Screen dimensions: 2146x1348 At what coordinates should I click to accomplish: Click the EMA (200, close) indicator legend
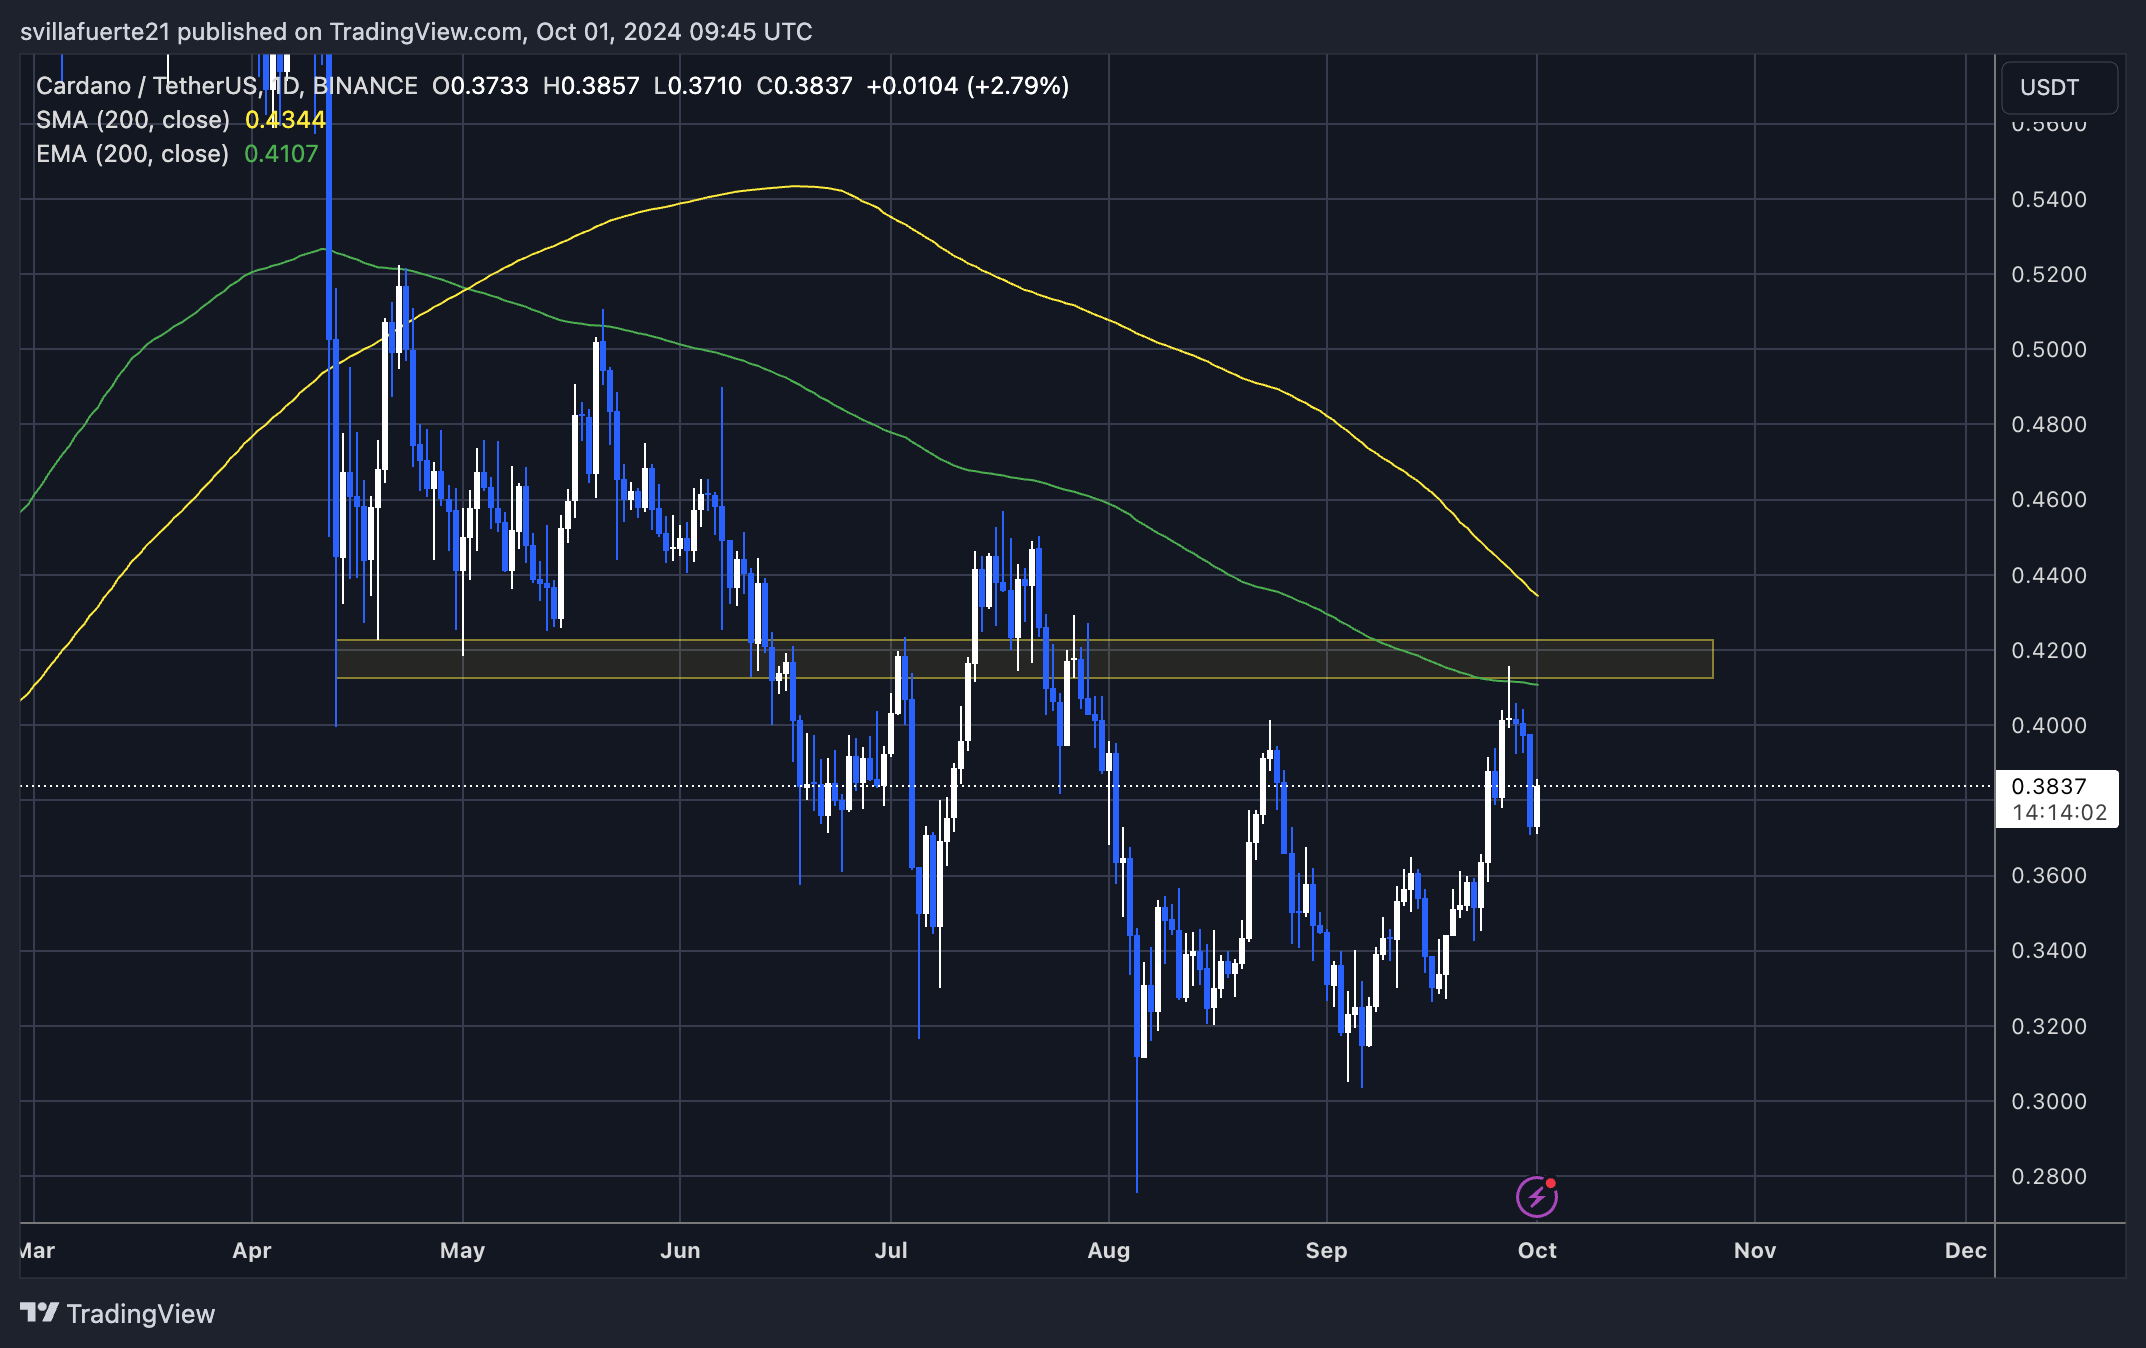(x=132, y=154)
